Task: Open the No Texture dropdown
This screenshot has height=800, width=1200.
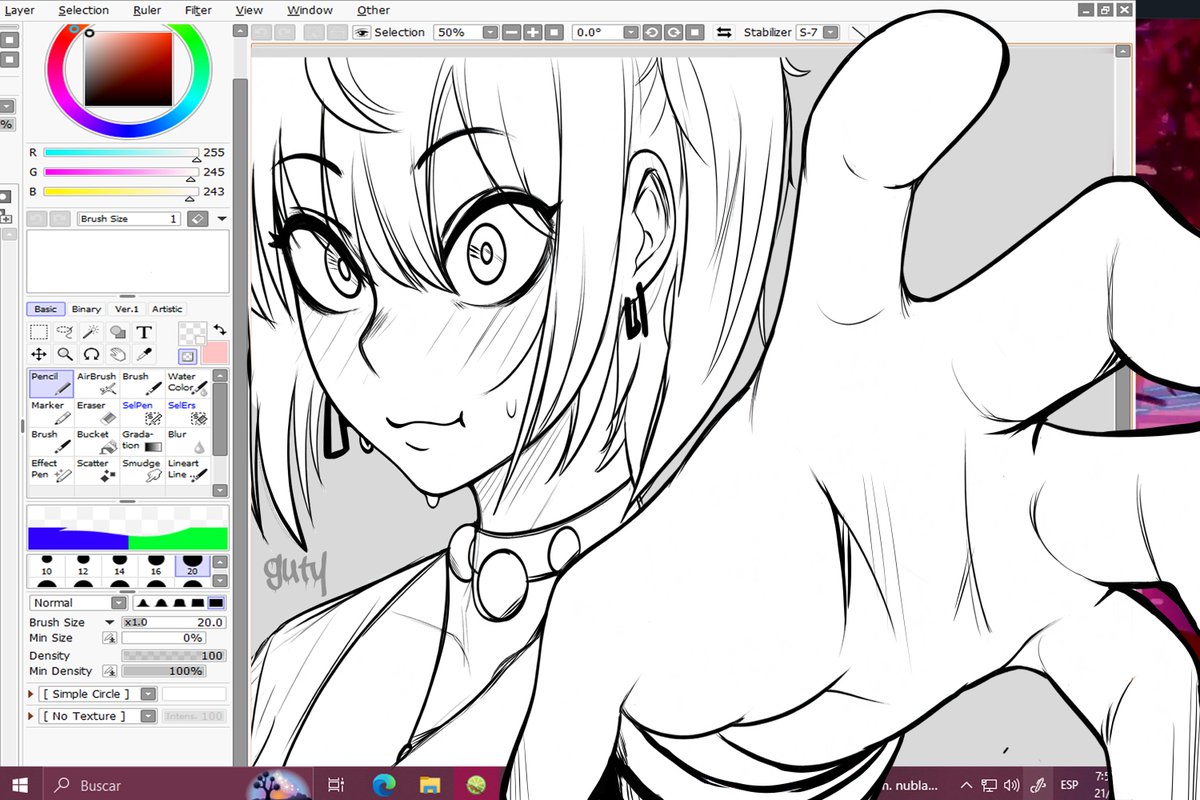Action: pos(148,716)
